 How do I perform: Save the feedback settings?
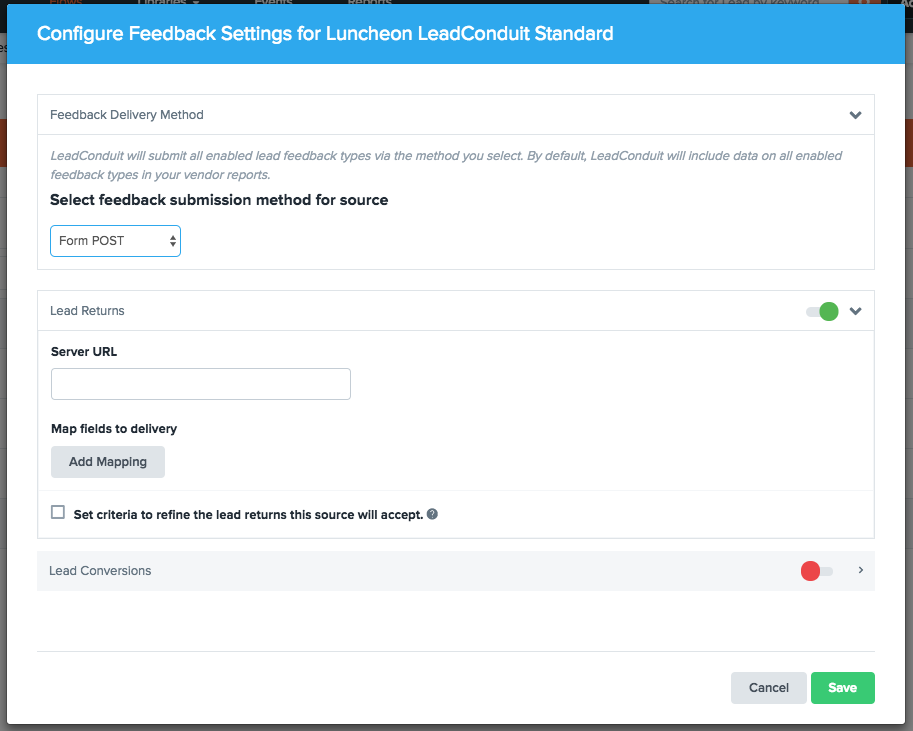click(843, 688)
